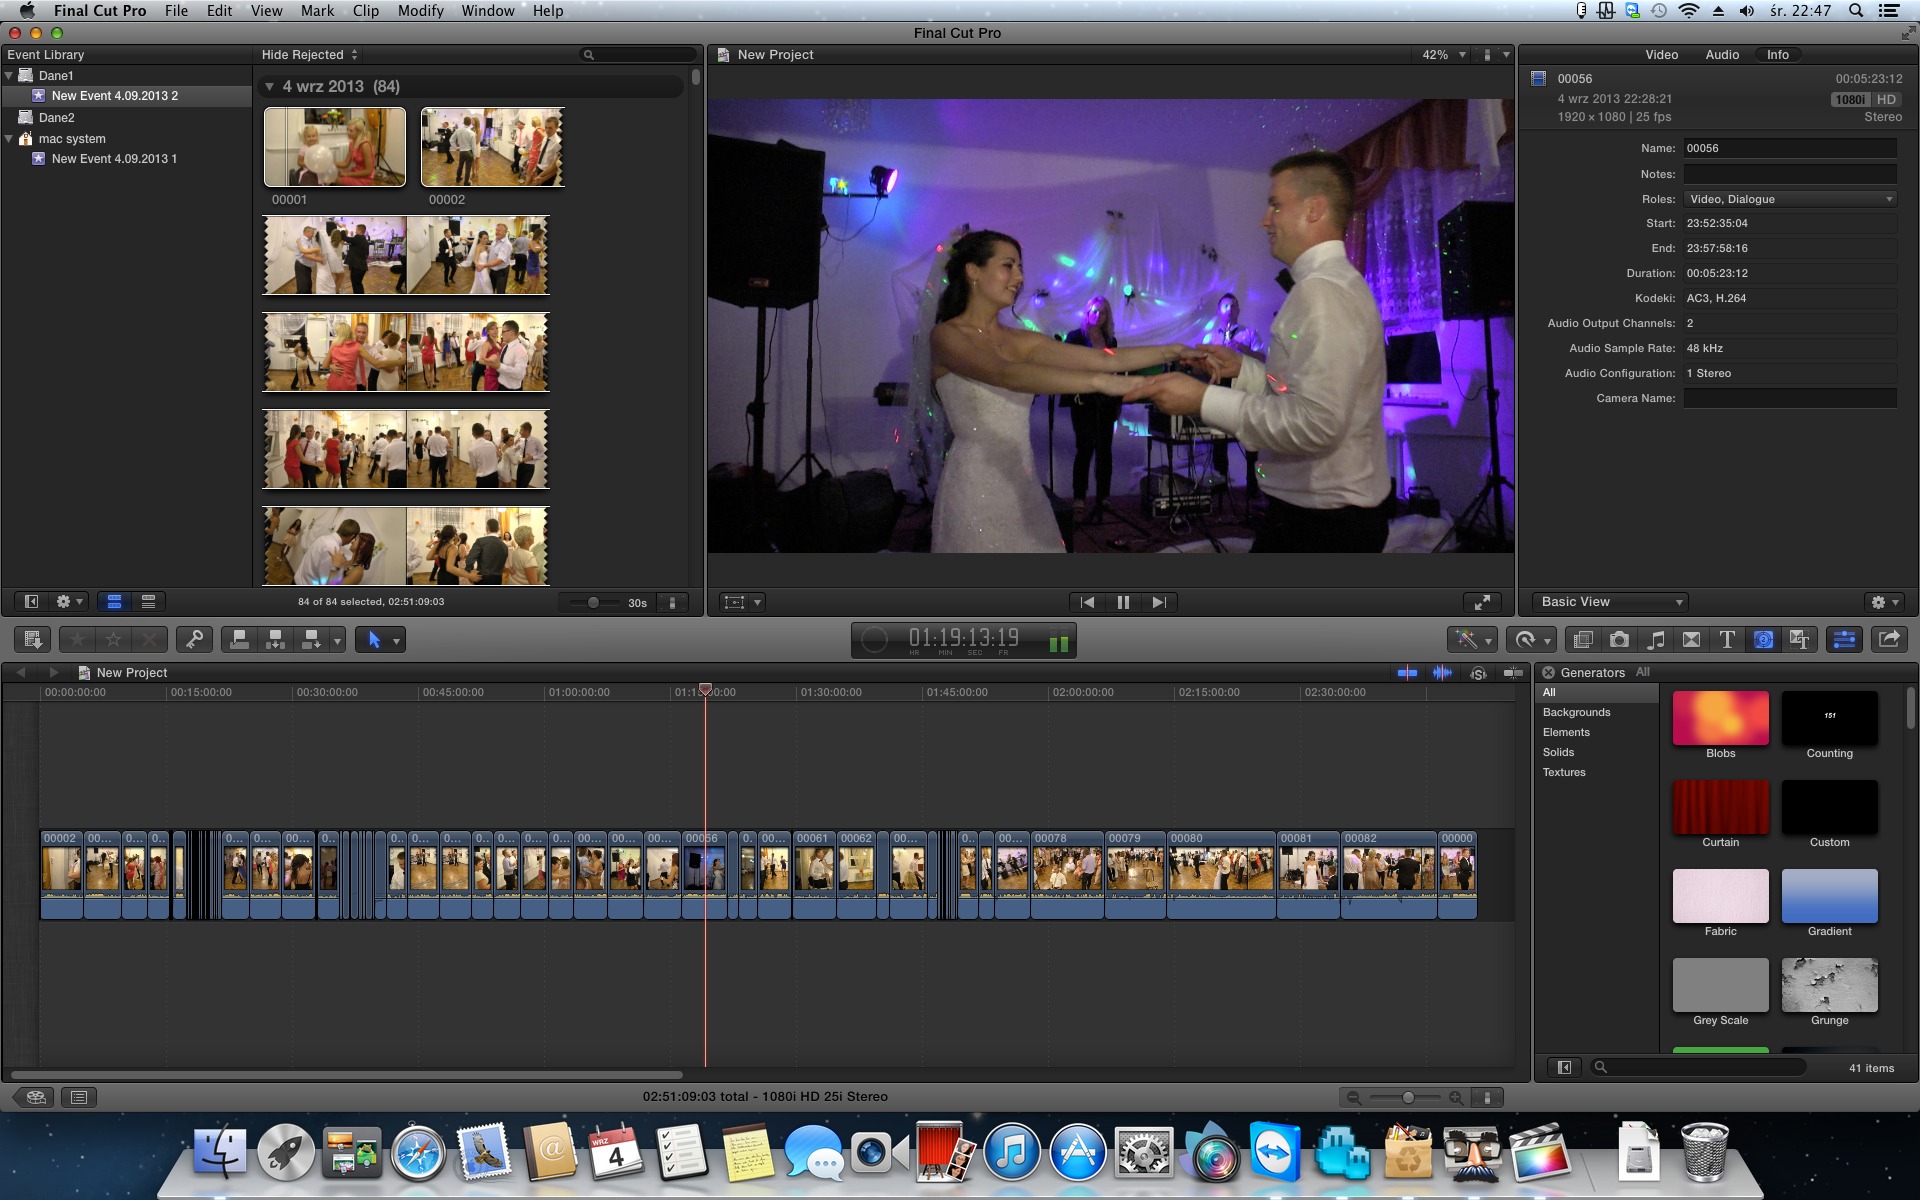Open the tool selector dropdown arrow

point(397,640)
